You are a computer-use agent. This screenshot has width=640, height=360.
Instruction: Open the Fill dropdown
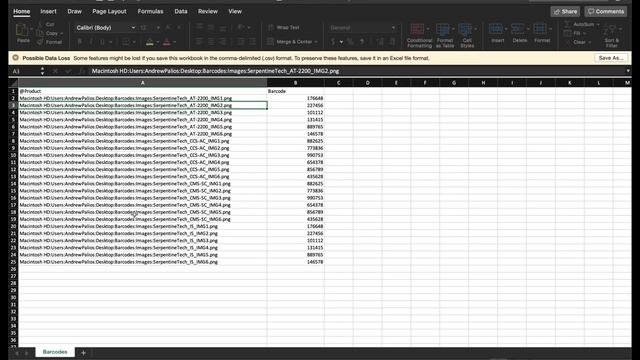[x=576, y=33]
